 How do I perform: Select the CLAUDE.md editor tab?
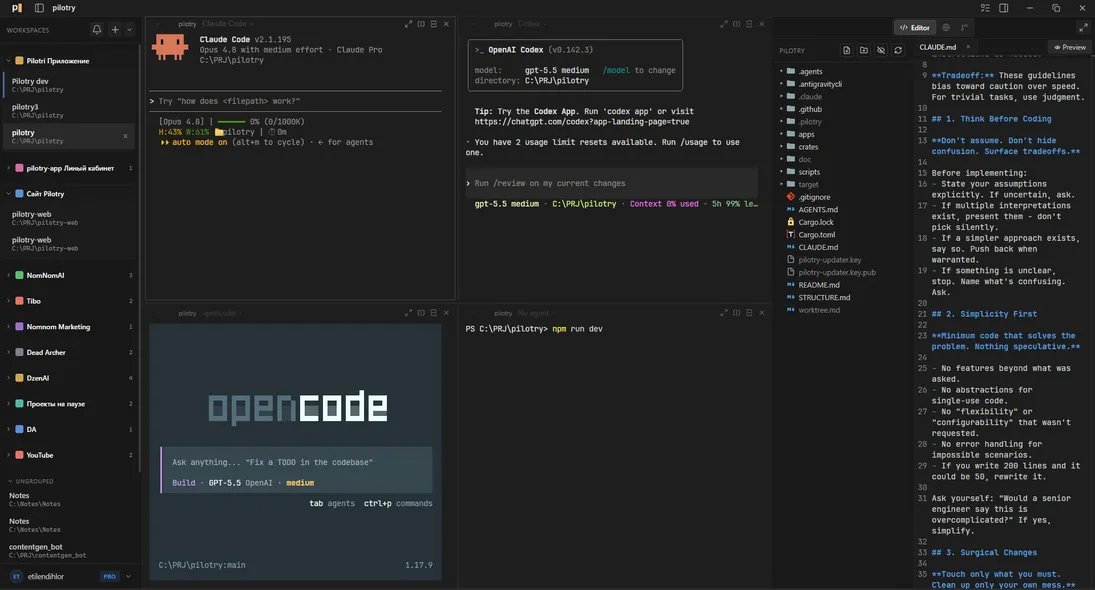click(x=938, y=47)
